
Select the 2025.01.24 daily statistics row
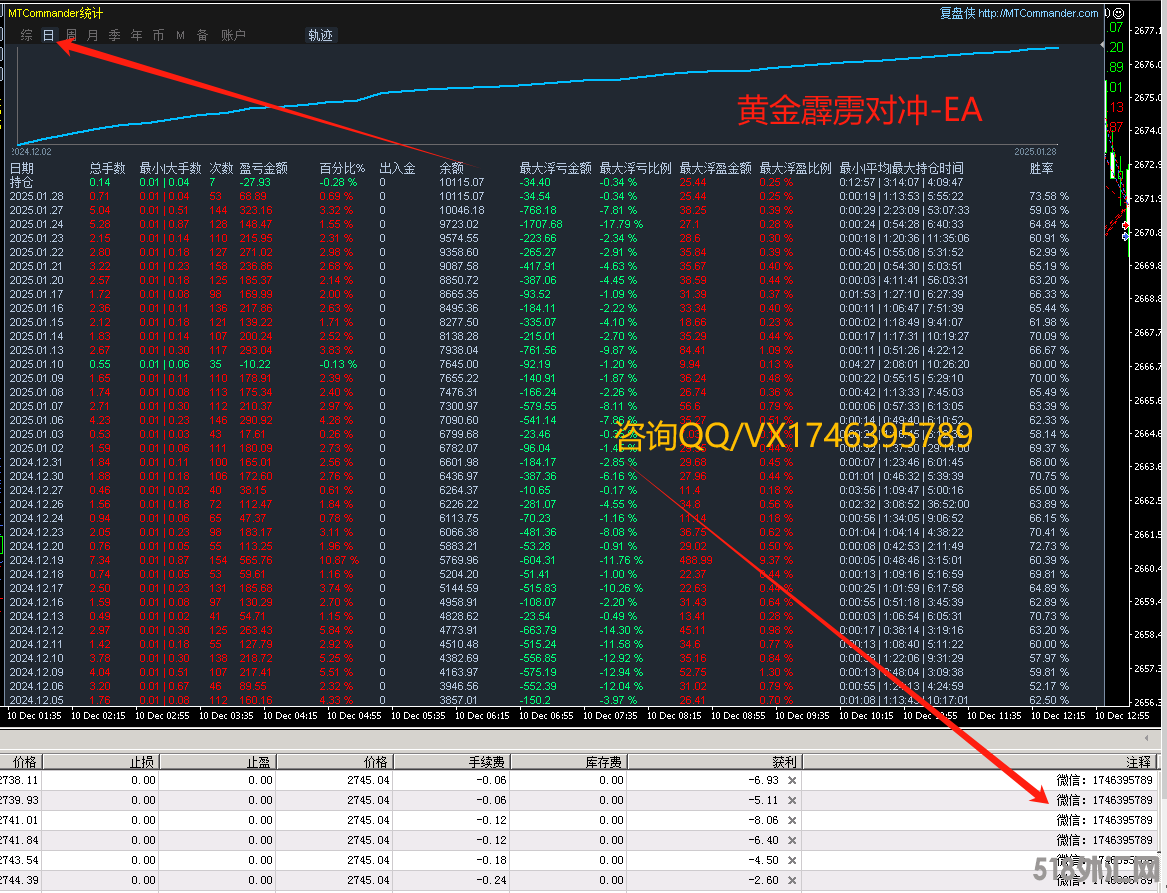click(x=37, y=224)
